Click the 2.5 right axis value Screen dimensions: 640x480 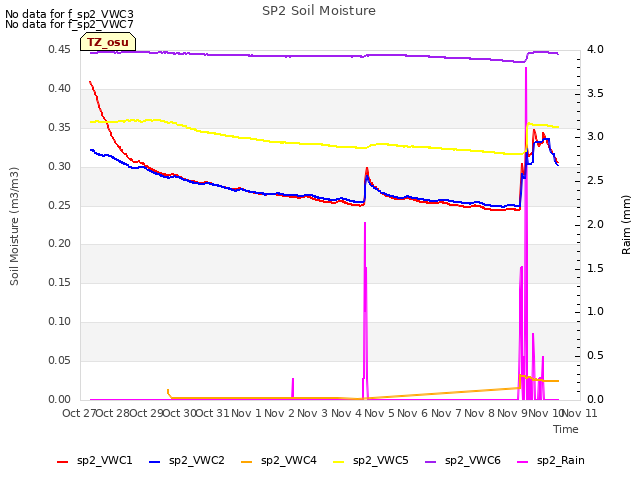click(595, 180)
